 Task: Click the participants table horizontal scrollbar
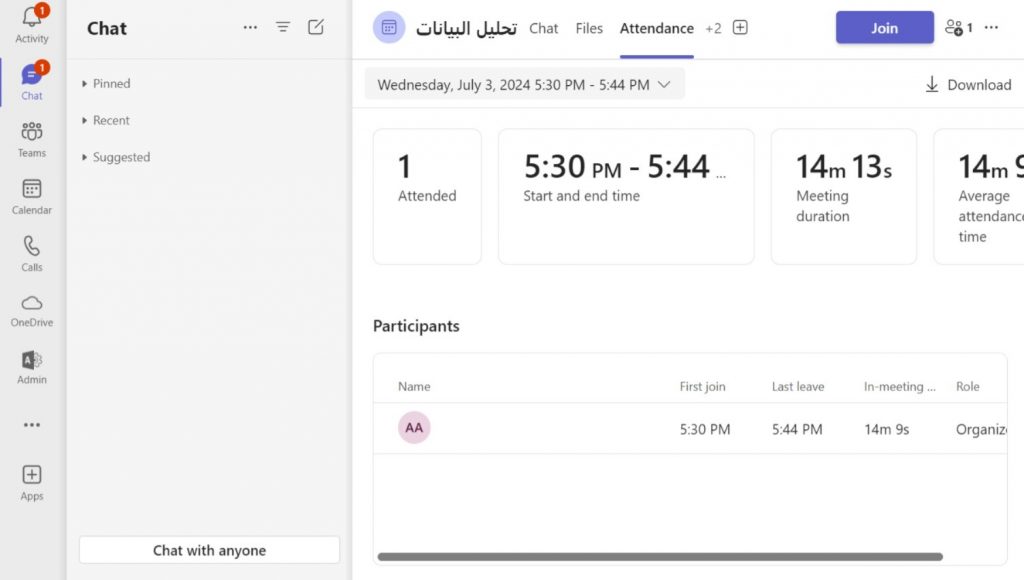click(660, 557)
